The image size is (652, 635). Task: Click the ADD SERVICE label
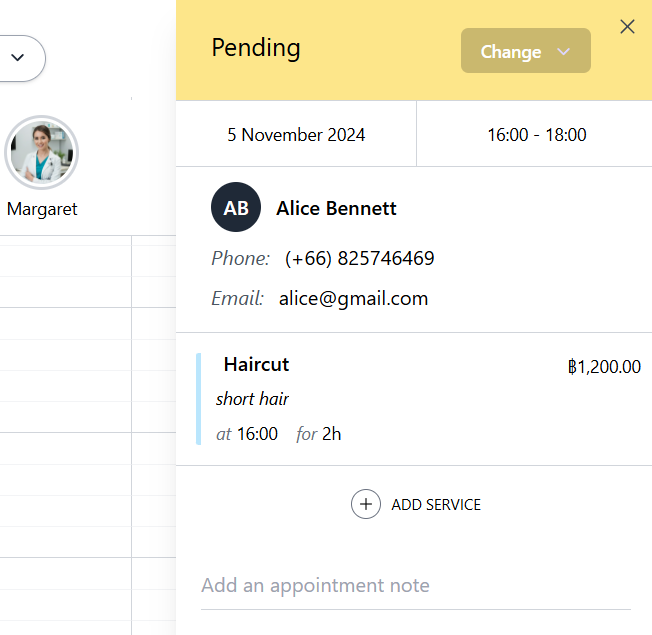435,505
